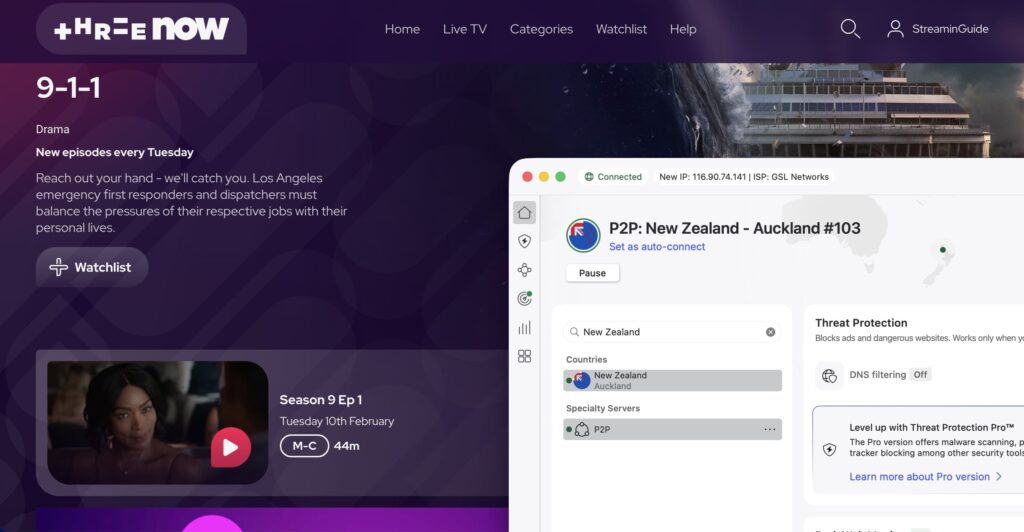The height and width of the screenshot is (532, 1024).
Task: Click the Tuesday 10th February date
Action: point(337,421)
